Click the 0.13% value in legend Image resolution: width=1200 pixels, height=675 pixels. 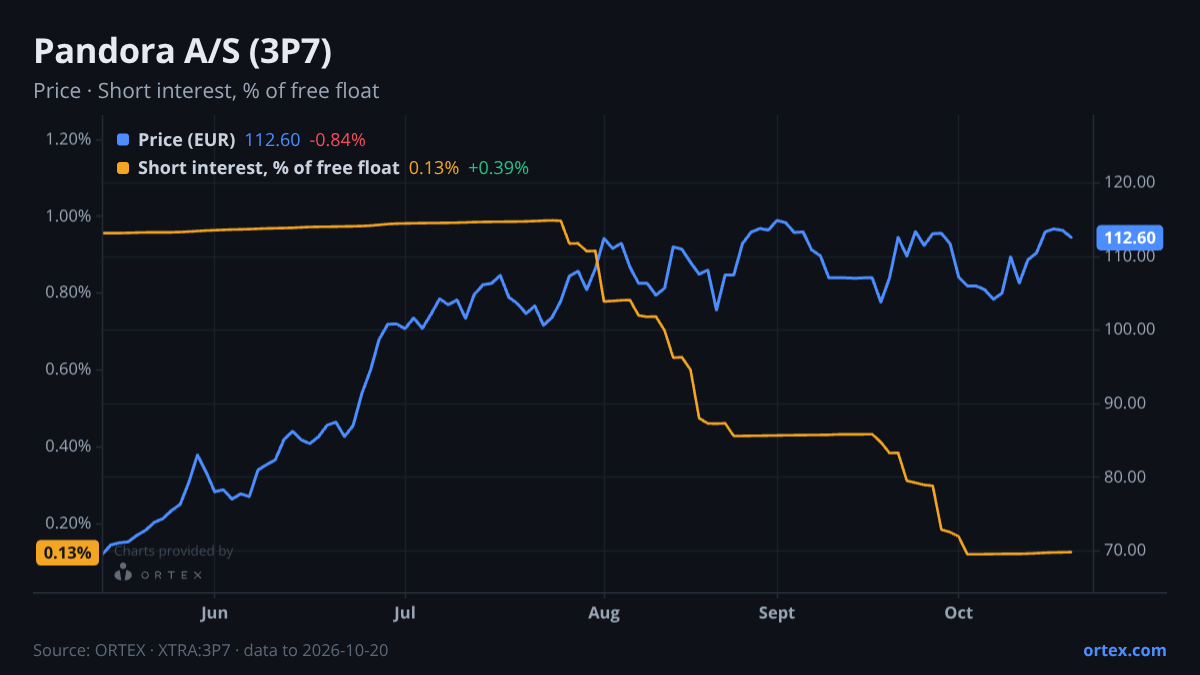click(434, 167)
